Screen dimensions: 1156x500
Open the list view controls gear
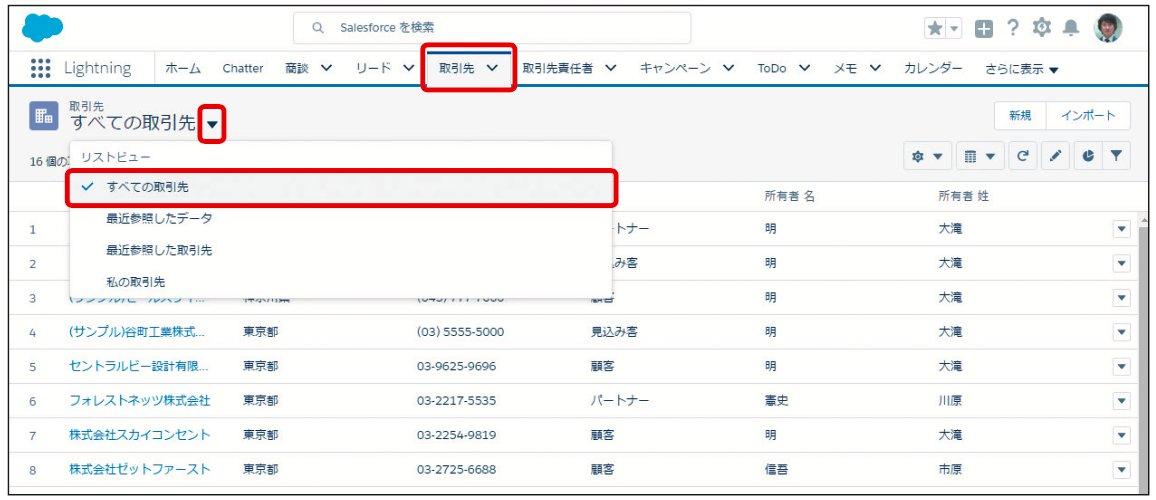pyautogui.click(x=927, y=156)
